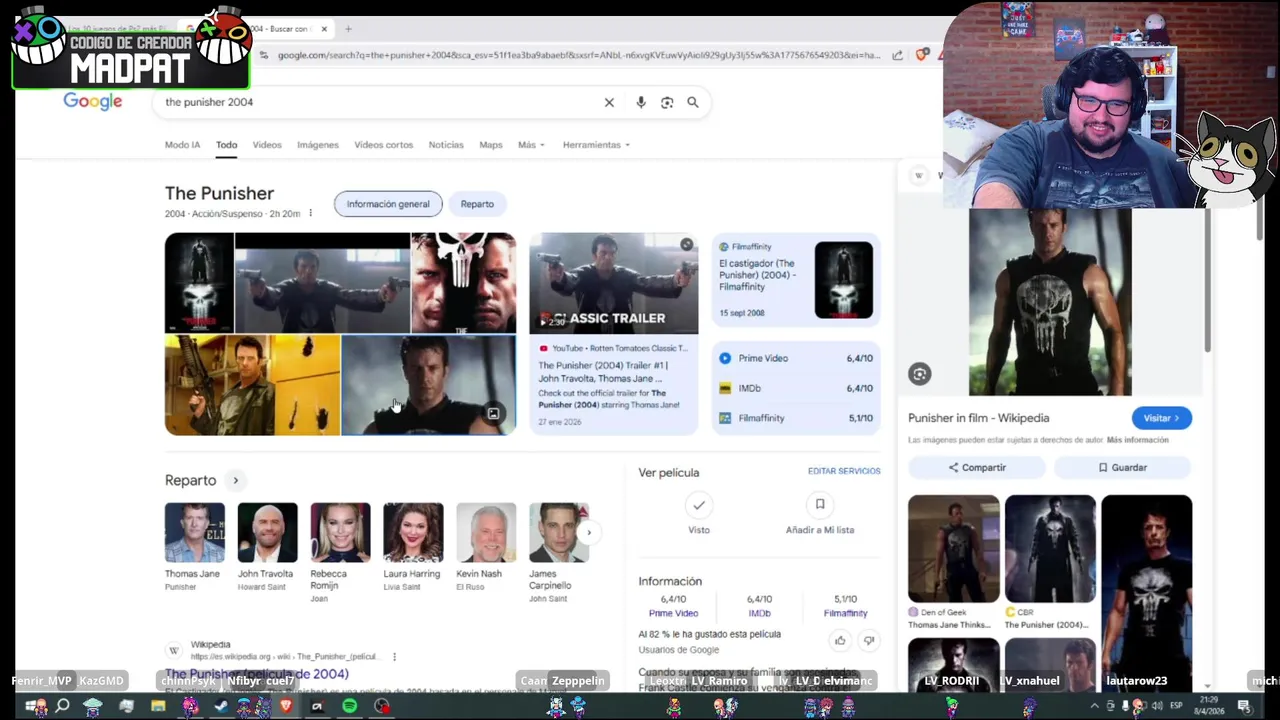Open Laura Harring cast photo
The image size is (1280, 720).
coord(413,533)
